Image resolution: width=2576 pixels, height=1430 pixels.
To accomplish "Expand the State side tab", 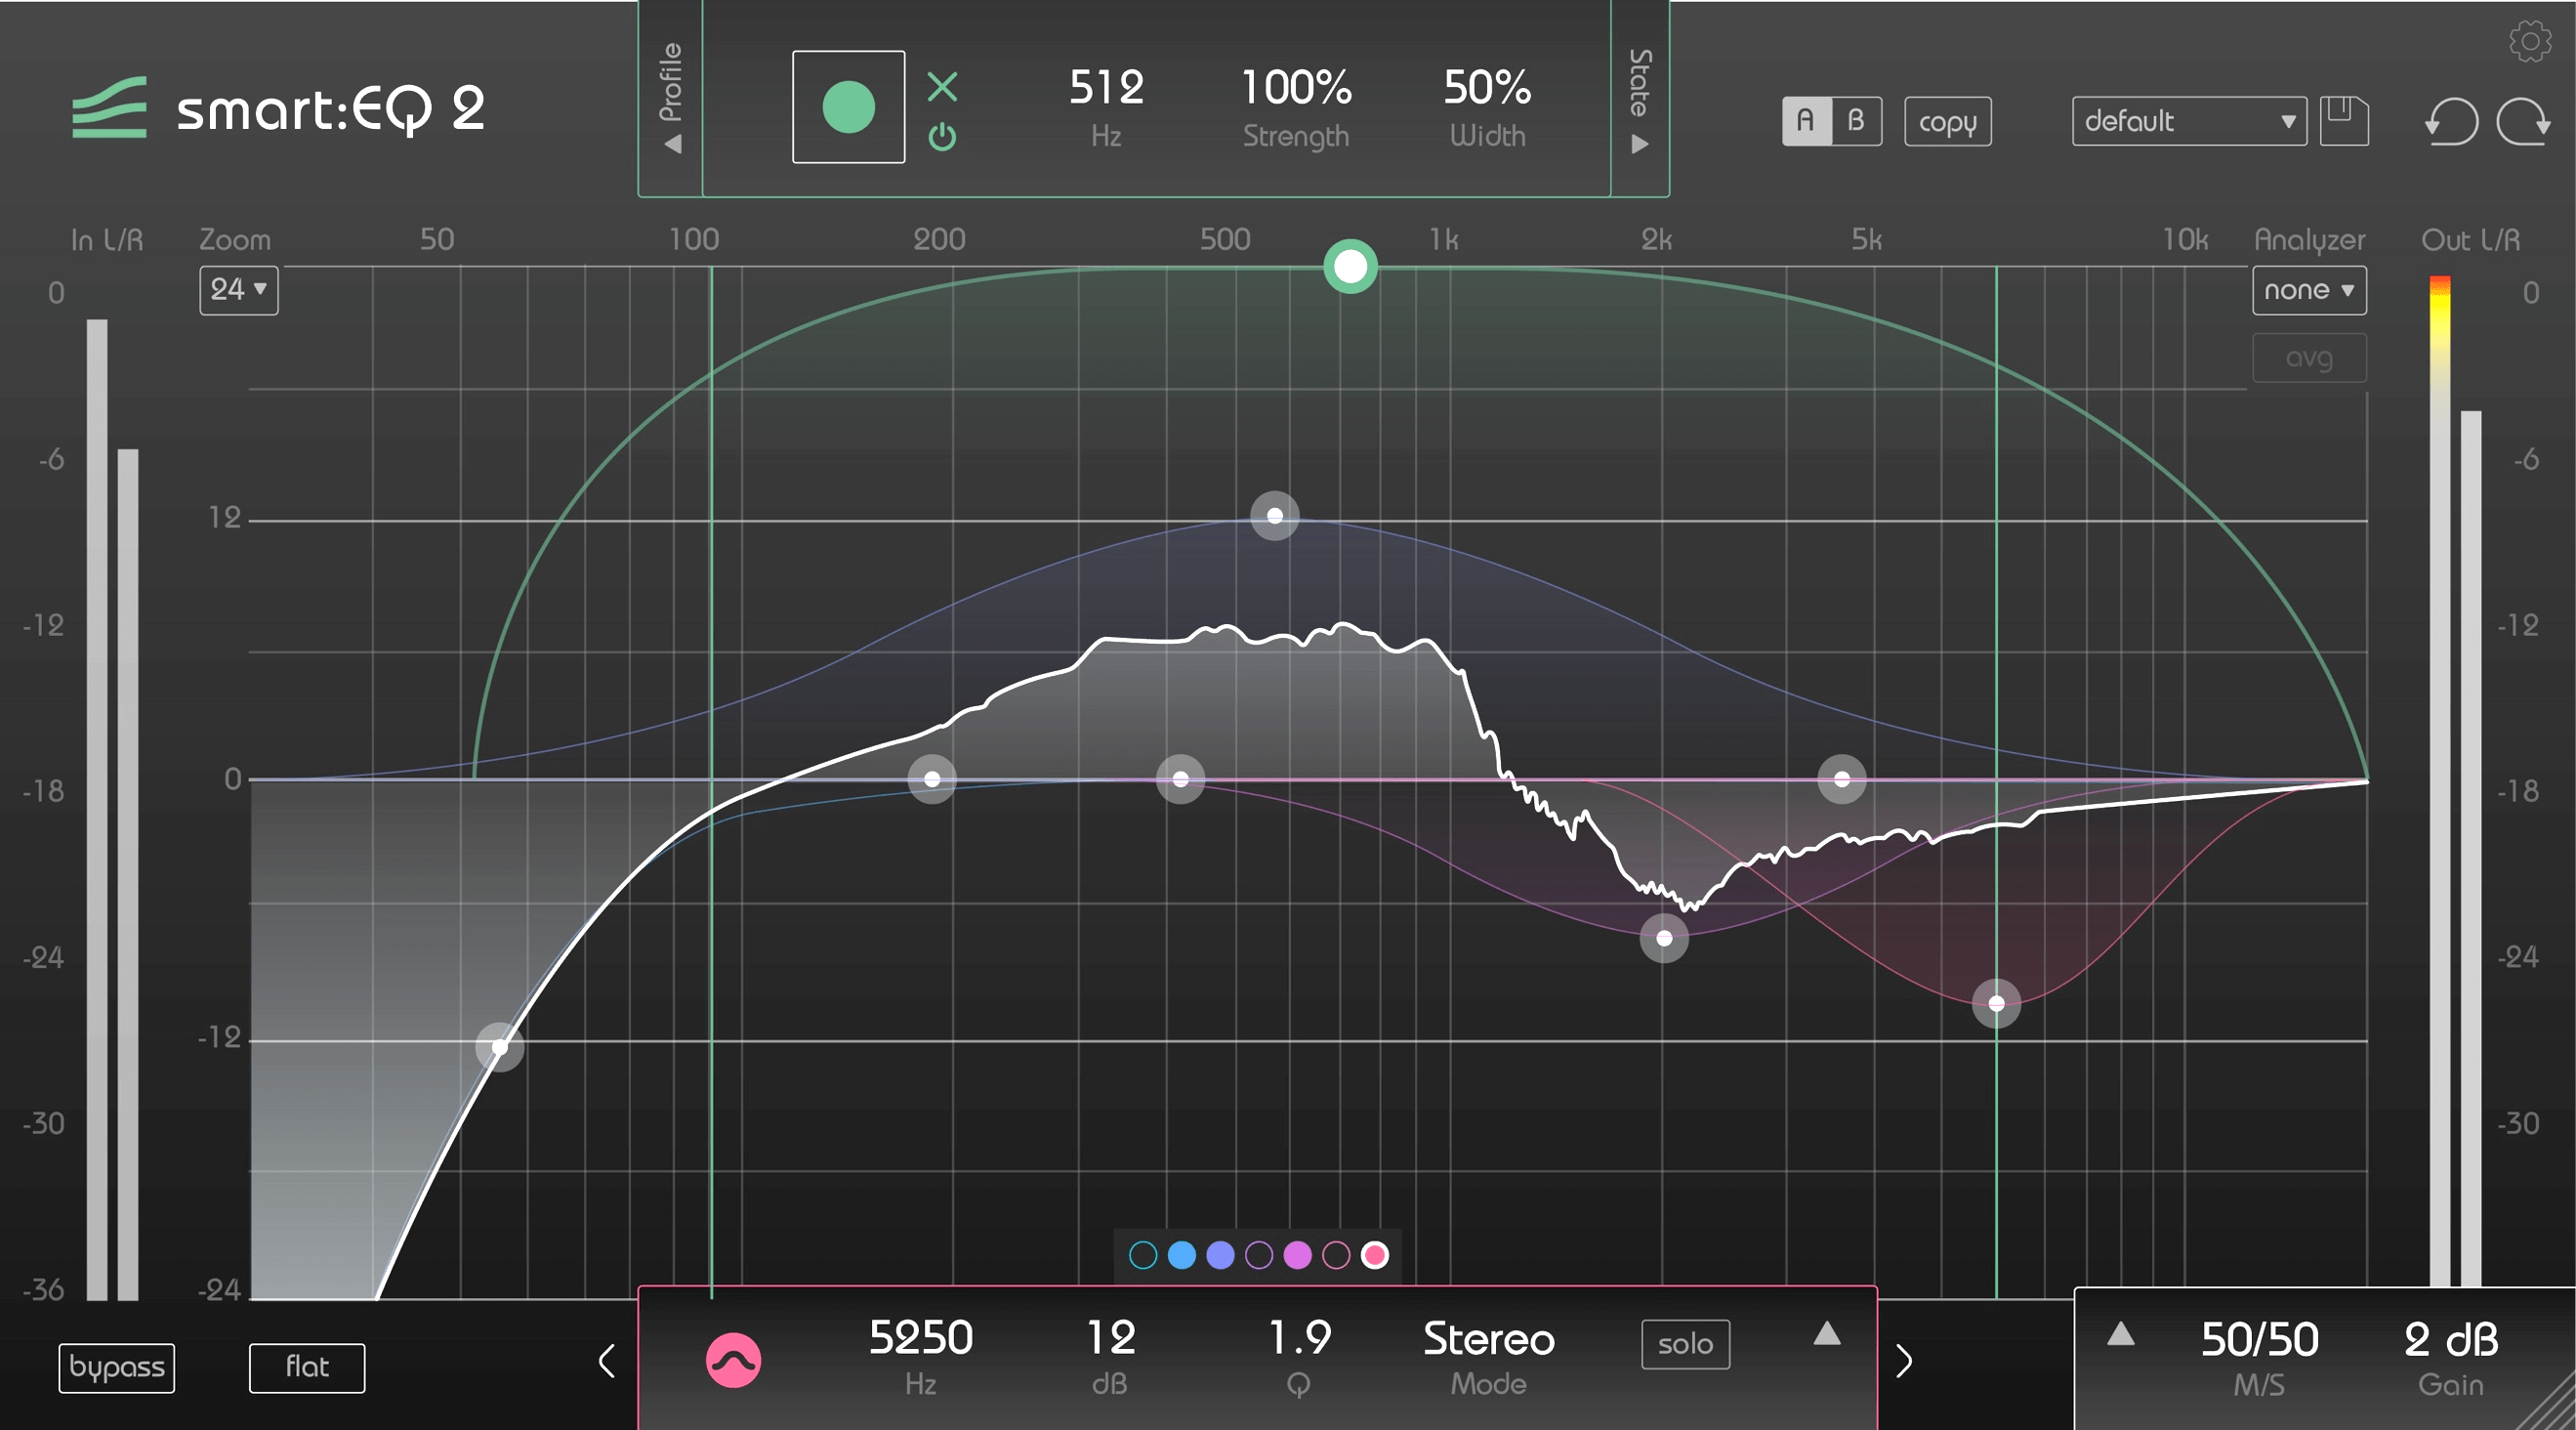I will click(1639, 98).
